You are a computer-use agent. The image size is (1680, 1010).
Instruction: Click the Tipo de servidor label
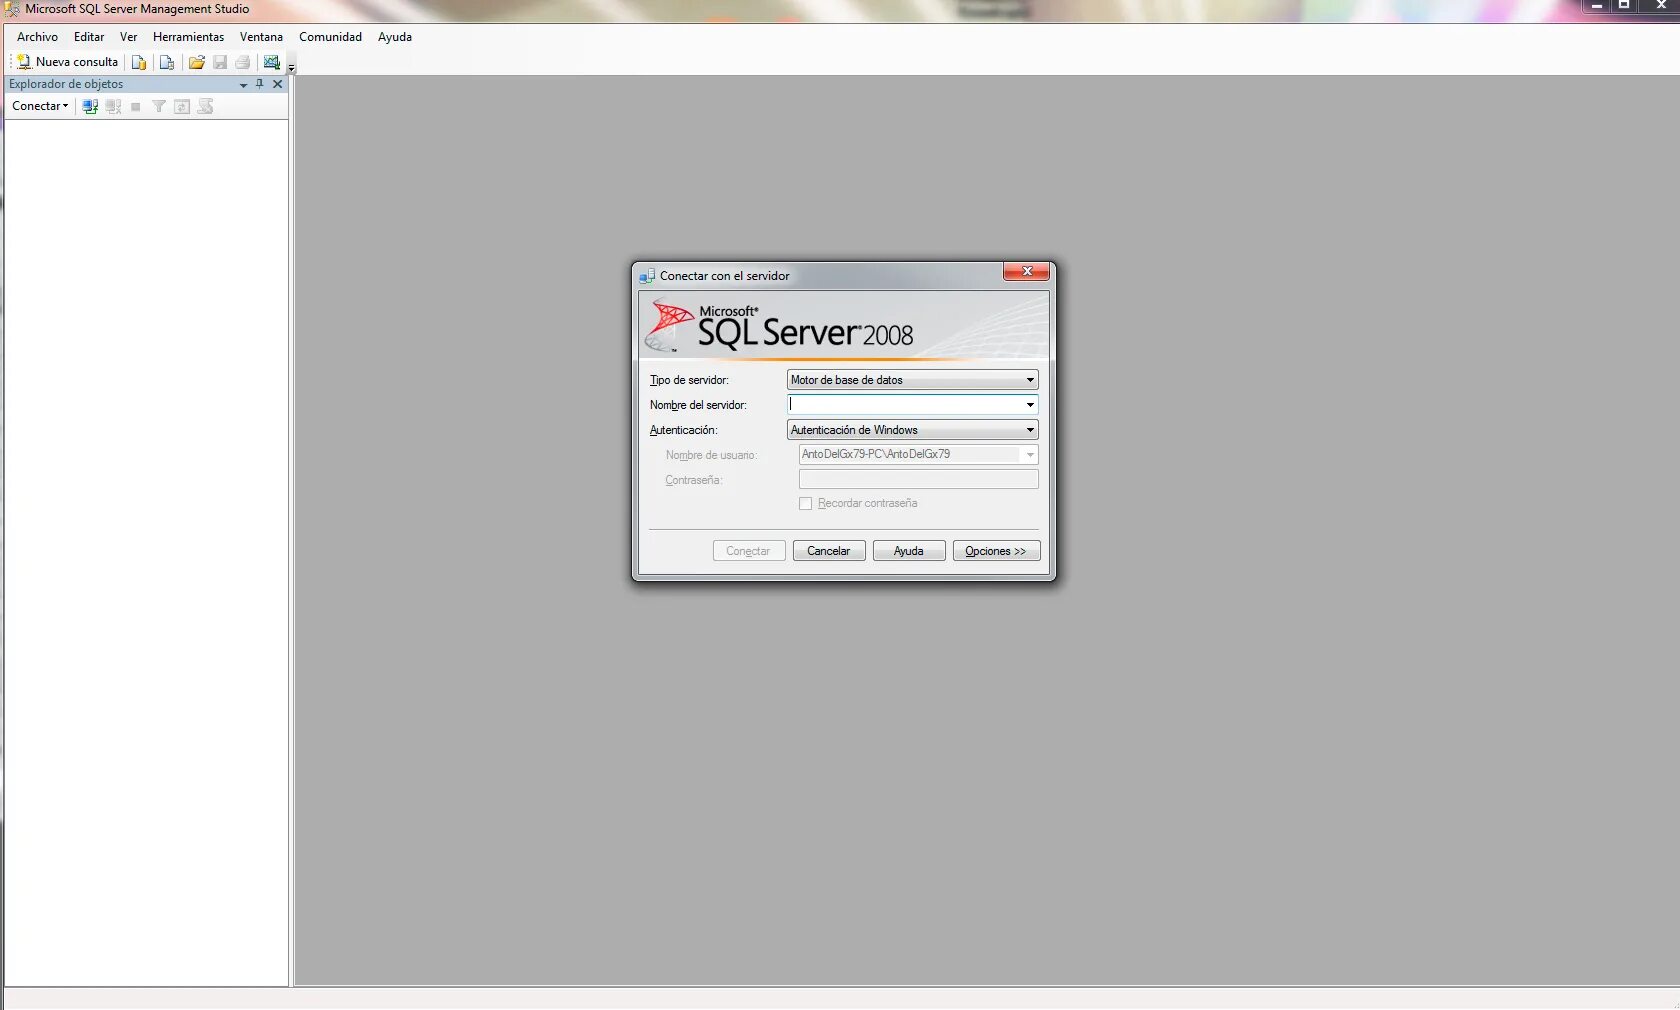click(689, 381)
